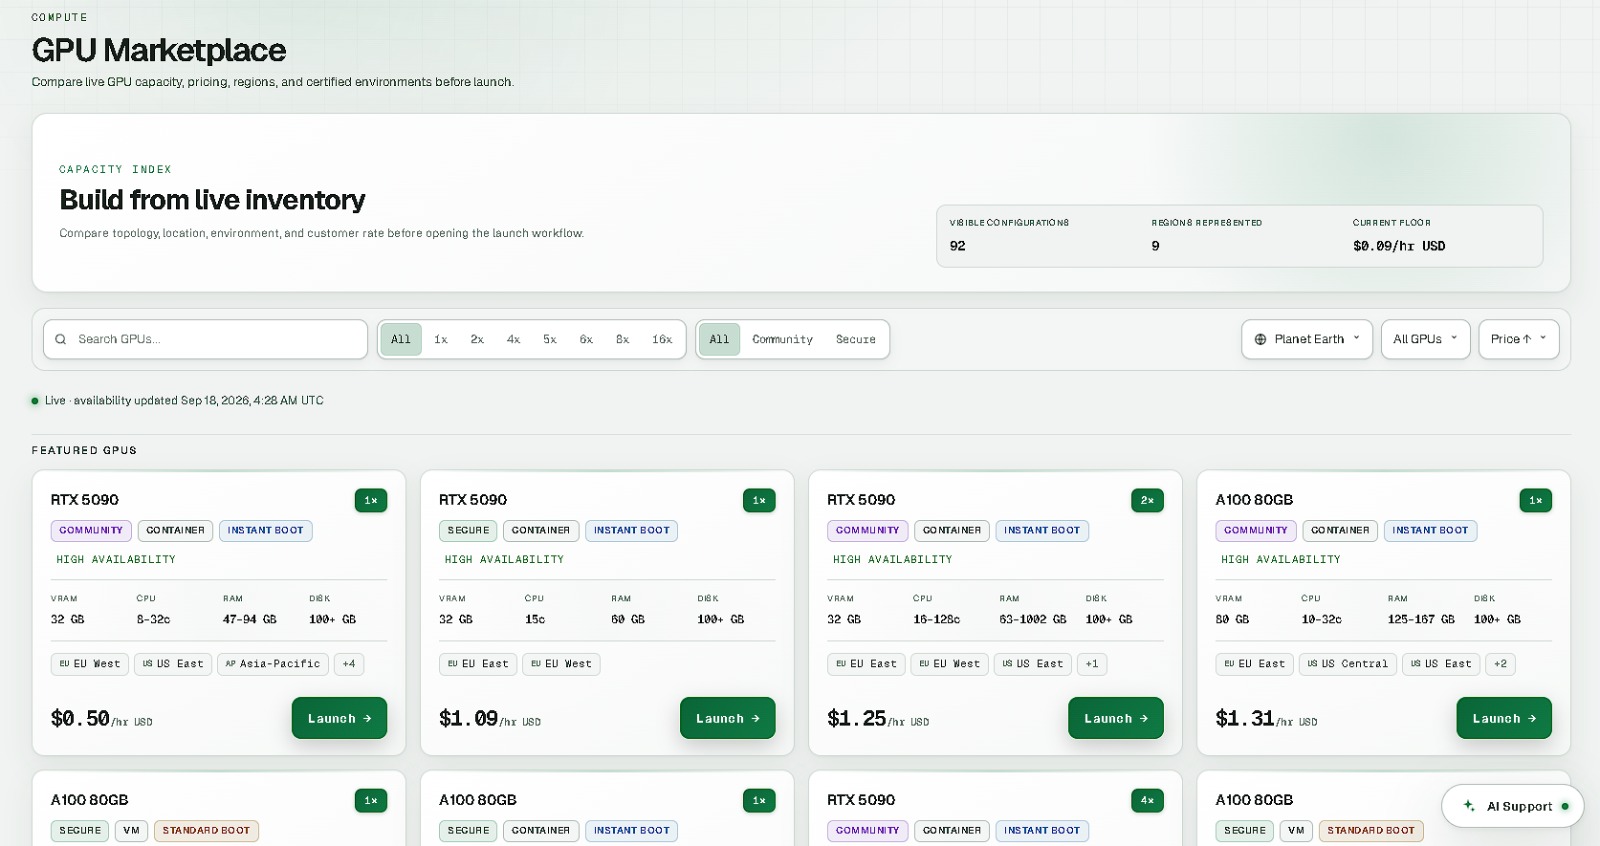Switch to Community cloud filter
Image resolution: width=1600 pixels, height=846 pixels.
783,339
